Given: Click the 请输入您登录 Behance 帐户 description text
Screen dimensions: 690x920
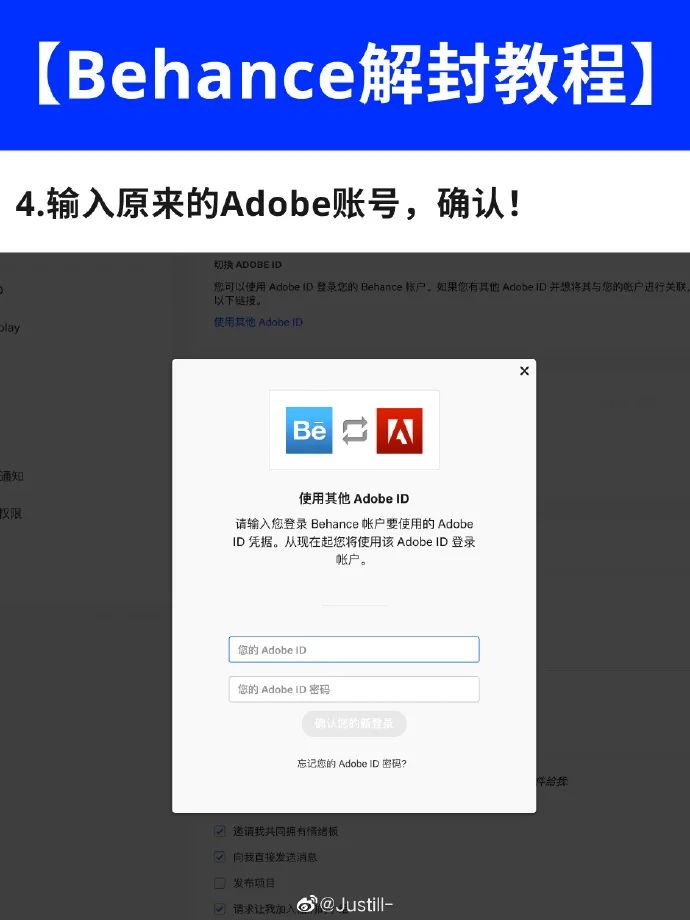Looking at the screenshot, I should 354,542.
